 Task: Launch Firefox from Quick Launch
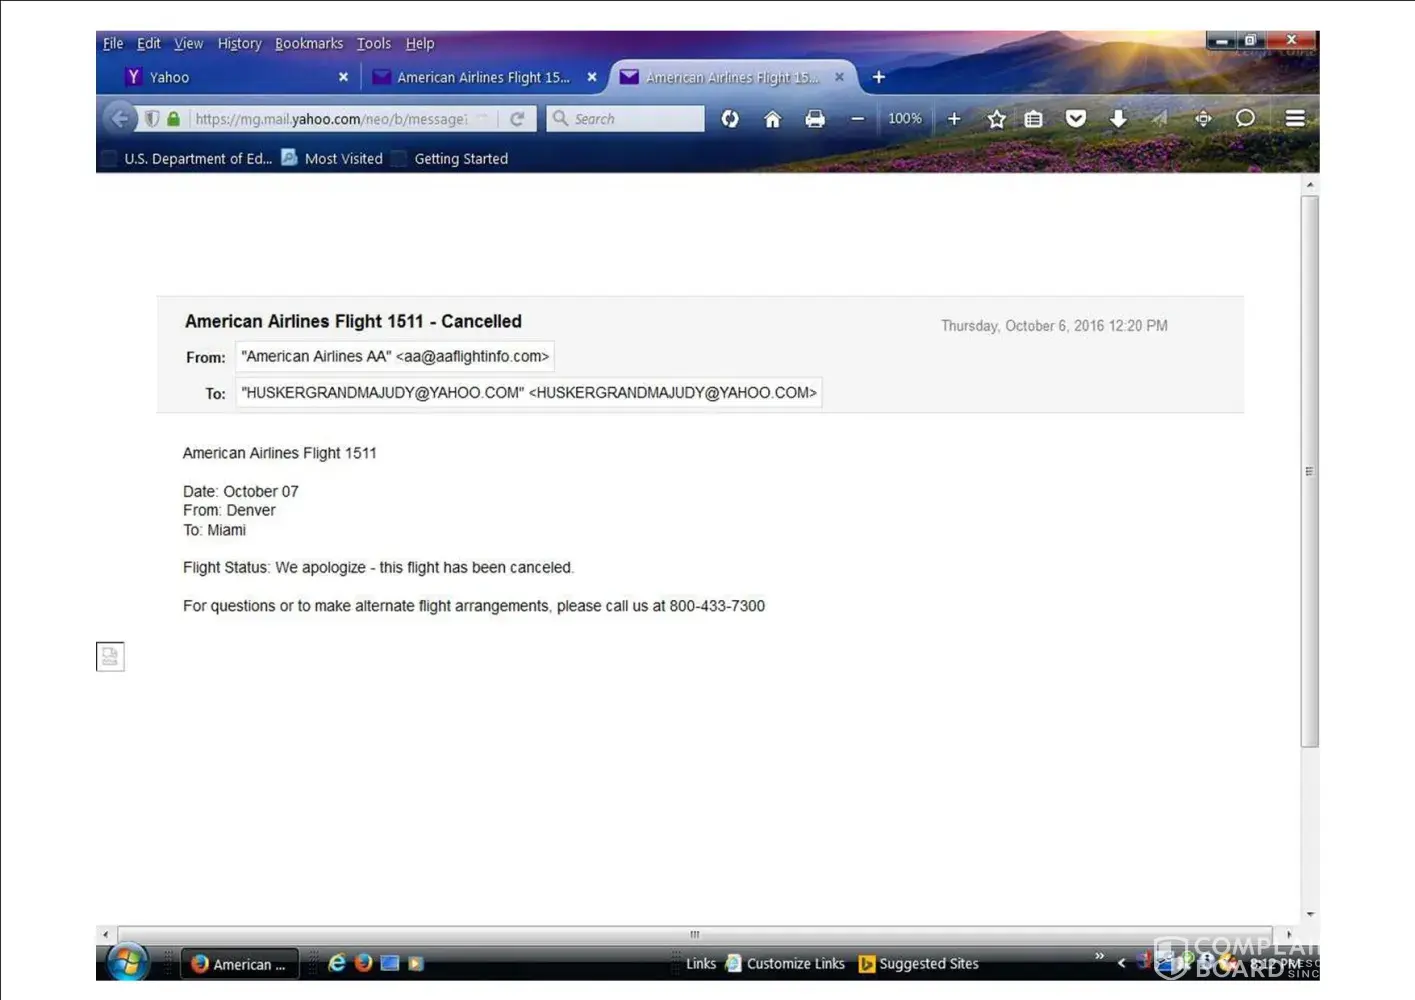(364, 963)
